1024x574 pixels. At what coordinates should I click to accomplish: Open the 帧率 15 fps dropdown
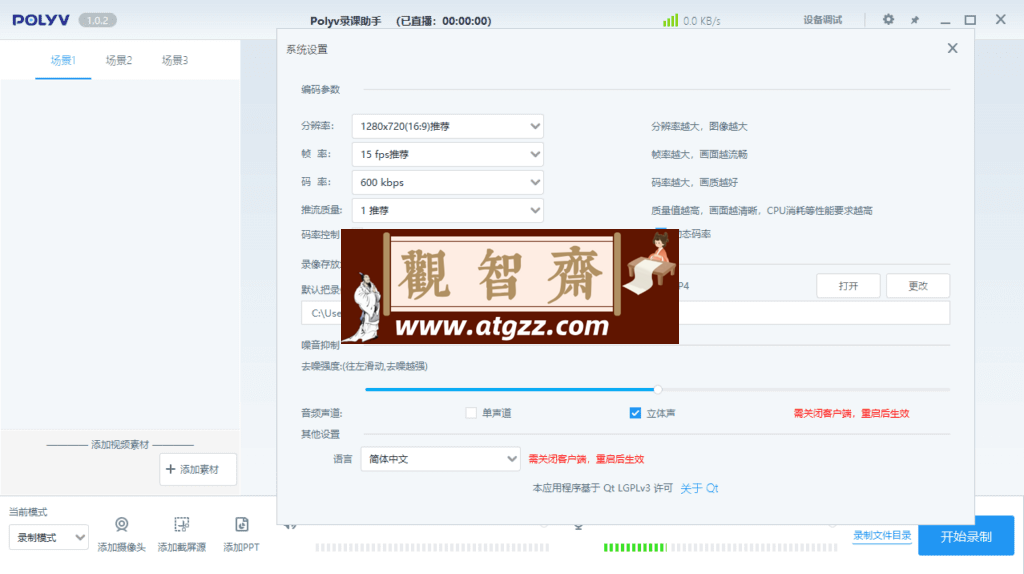447,154
